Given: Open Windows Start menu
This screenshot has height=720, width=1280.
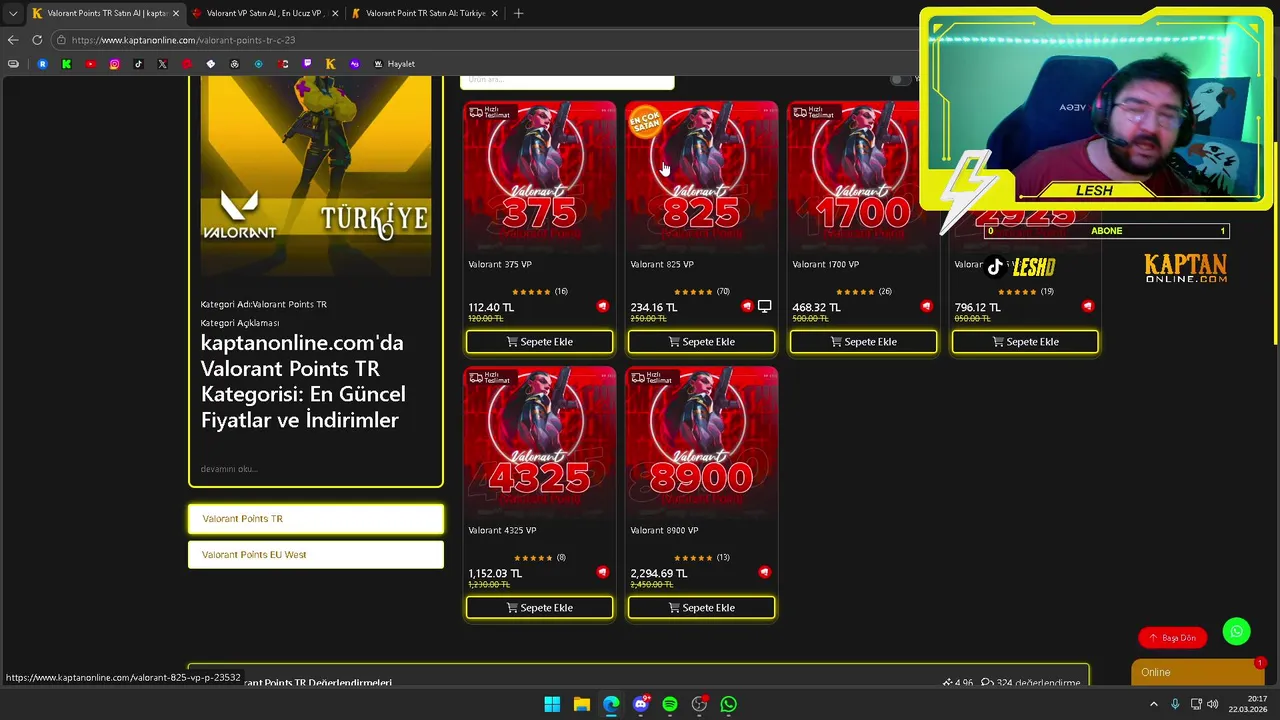Looking at the screenshot, I should pyautogui.click(x=552, y=704).
